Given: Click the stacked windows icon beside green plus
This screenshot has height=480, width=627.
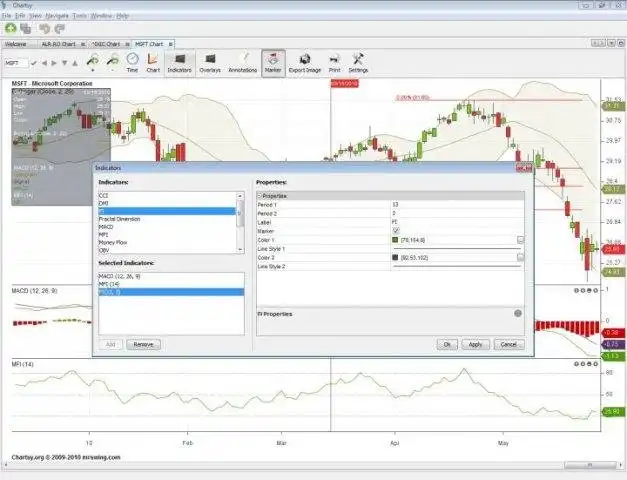Looking at the screenshot, I should [26, 29].
